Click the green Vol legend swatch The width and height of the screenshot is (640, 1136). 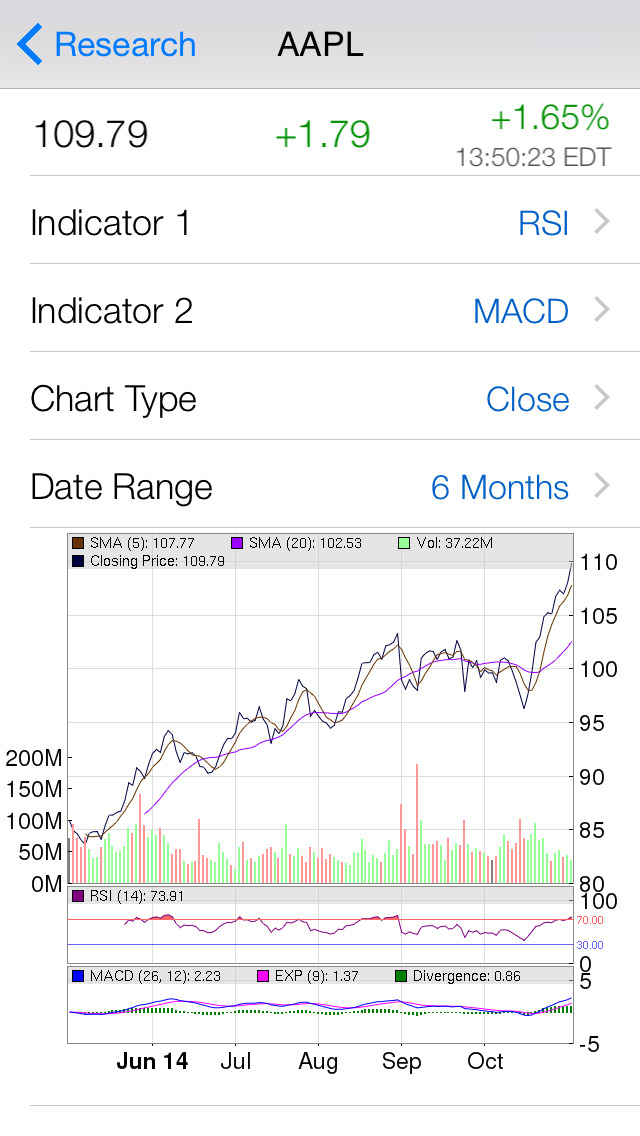coord(403,543)
